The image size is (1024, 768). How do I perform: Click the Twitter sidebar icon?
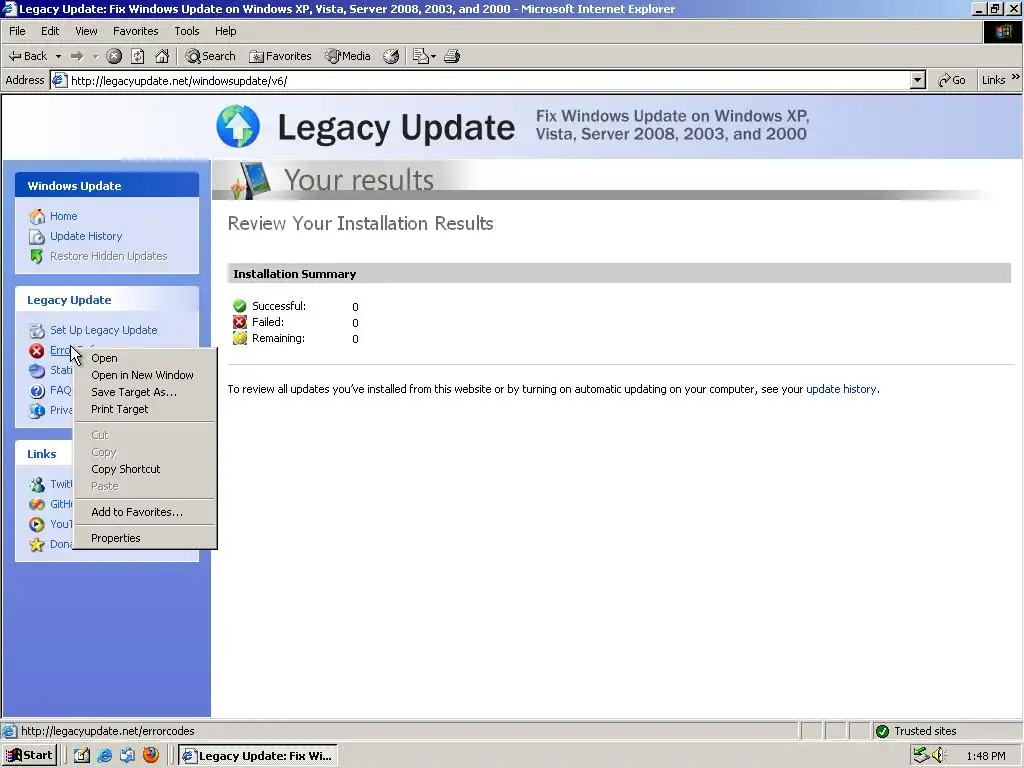[x=37, y=485]
